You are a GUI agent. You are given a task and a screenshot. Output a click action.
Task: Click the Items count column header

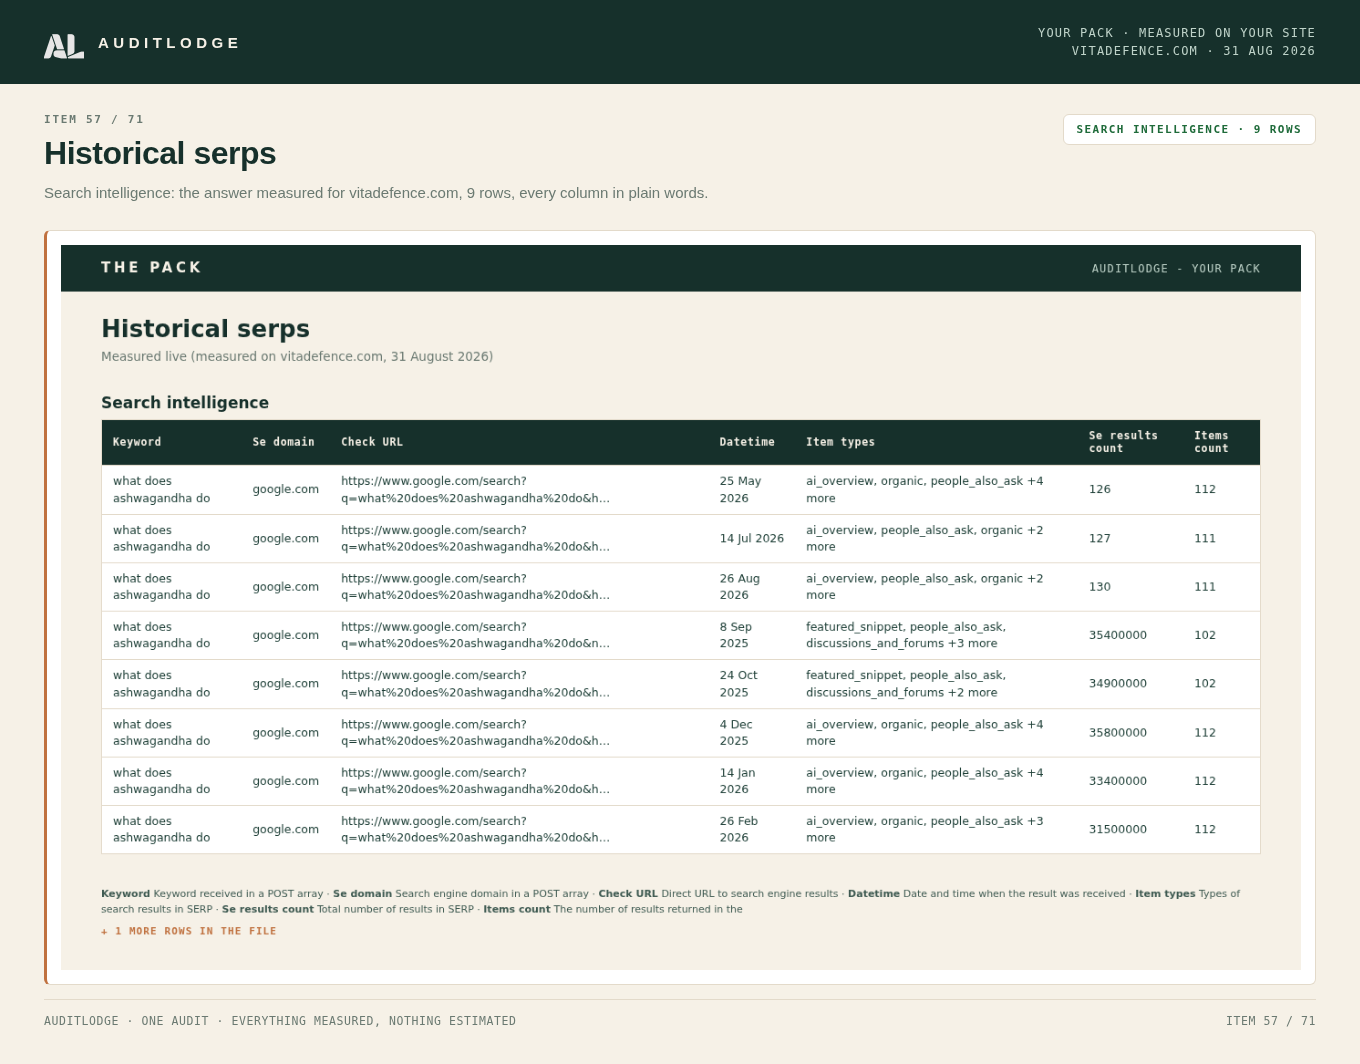pyautogui.click(x=1211, y=442)
